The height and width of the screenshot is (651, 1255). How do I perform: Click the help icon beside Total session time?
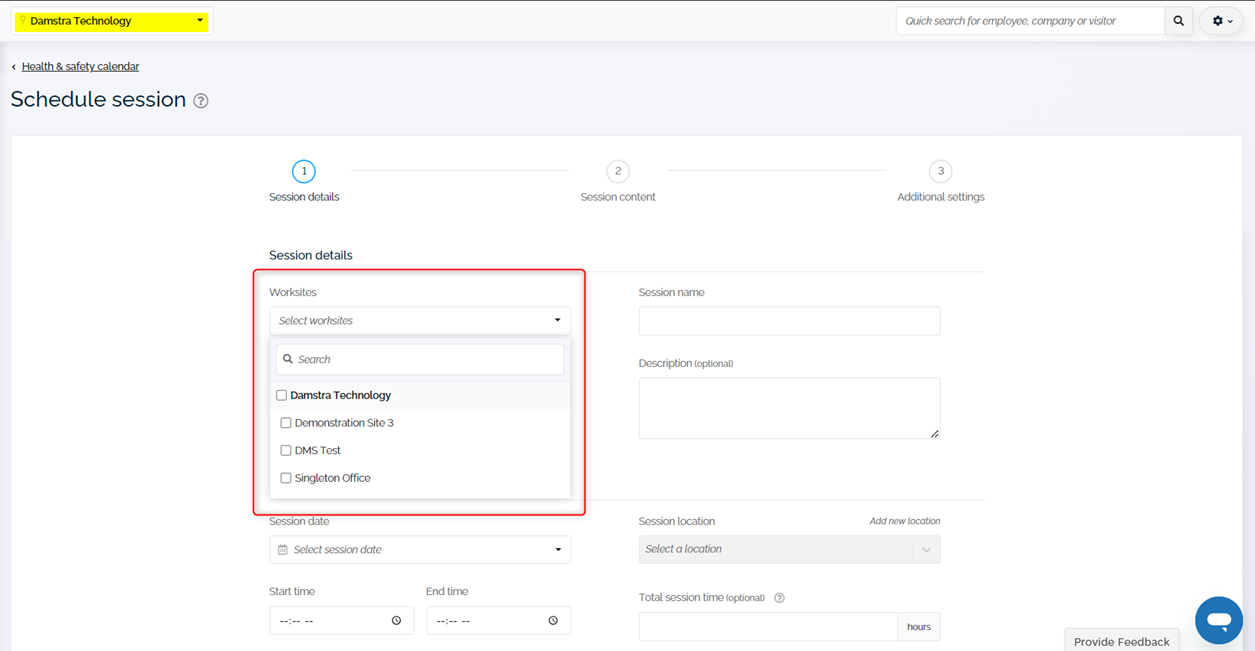pos(779,598)
